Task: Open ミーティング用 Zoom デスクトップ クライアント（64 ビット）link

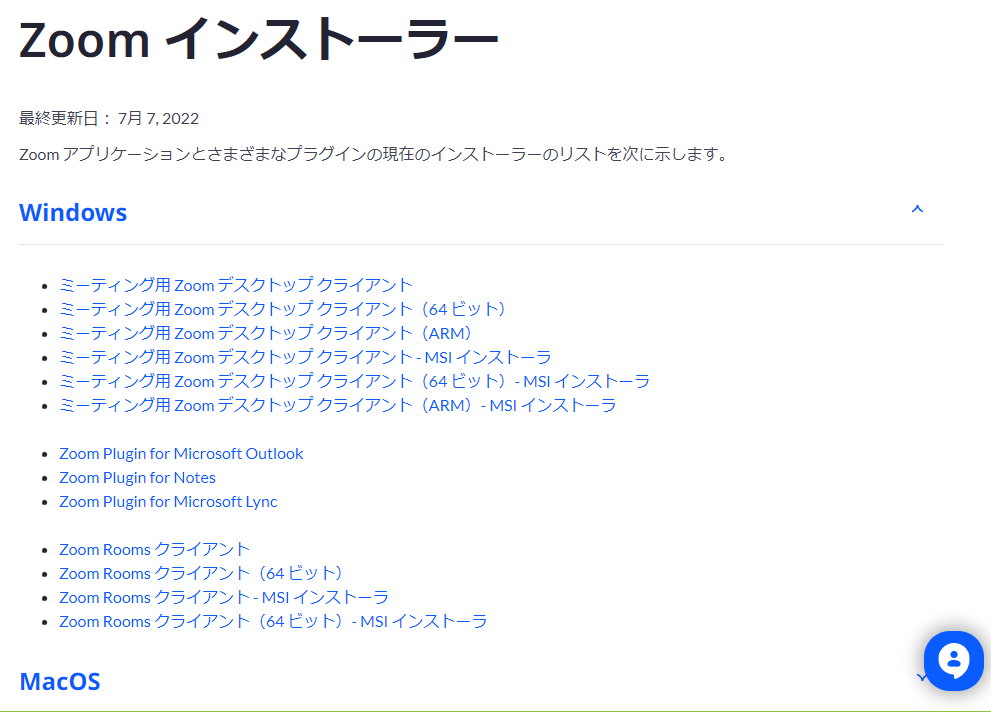Action: pos(282,309)
